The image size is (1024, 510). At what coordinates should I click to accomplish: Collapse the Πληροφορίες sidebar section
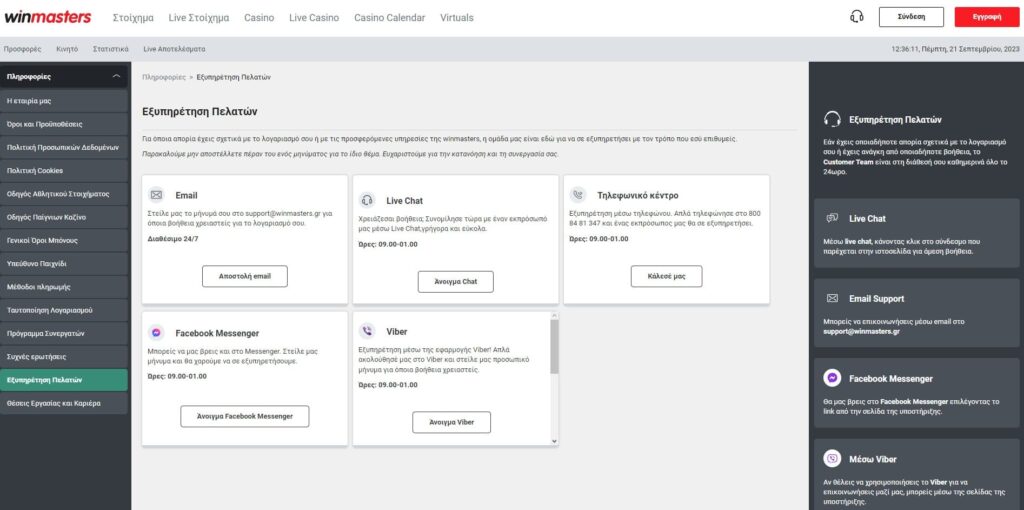(x=116, y=76)
